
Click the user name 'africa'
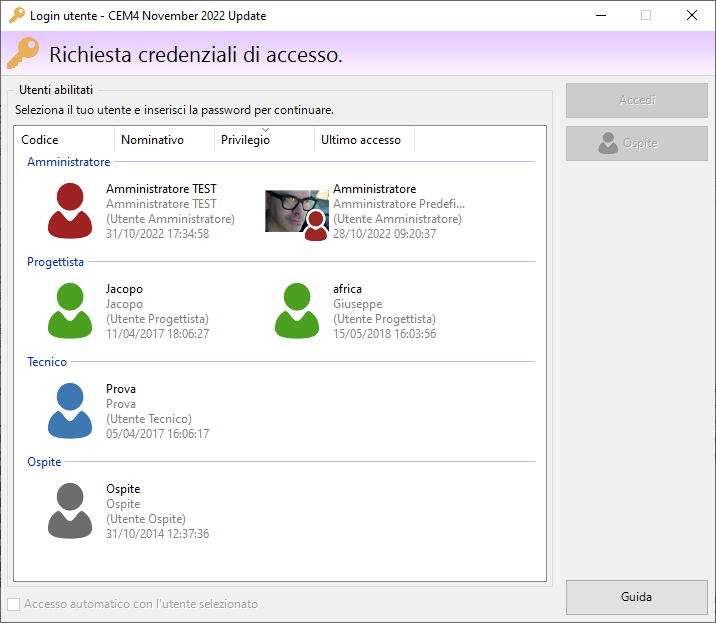click(347, 289)
